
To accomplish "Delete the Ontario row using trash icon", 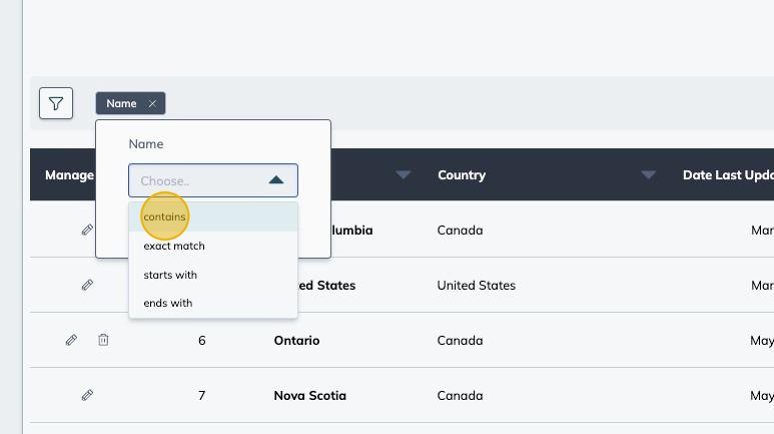I will (x=103, y=340).
